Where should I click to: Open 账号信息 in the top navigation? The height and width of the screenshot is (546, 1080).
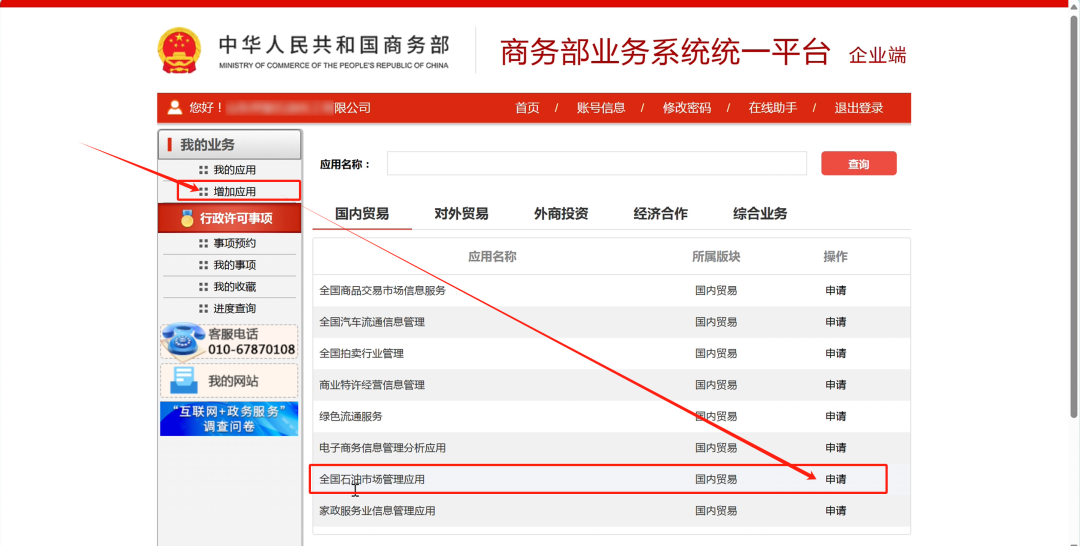601,108
